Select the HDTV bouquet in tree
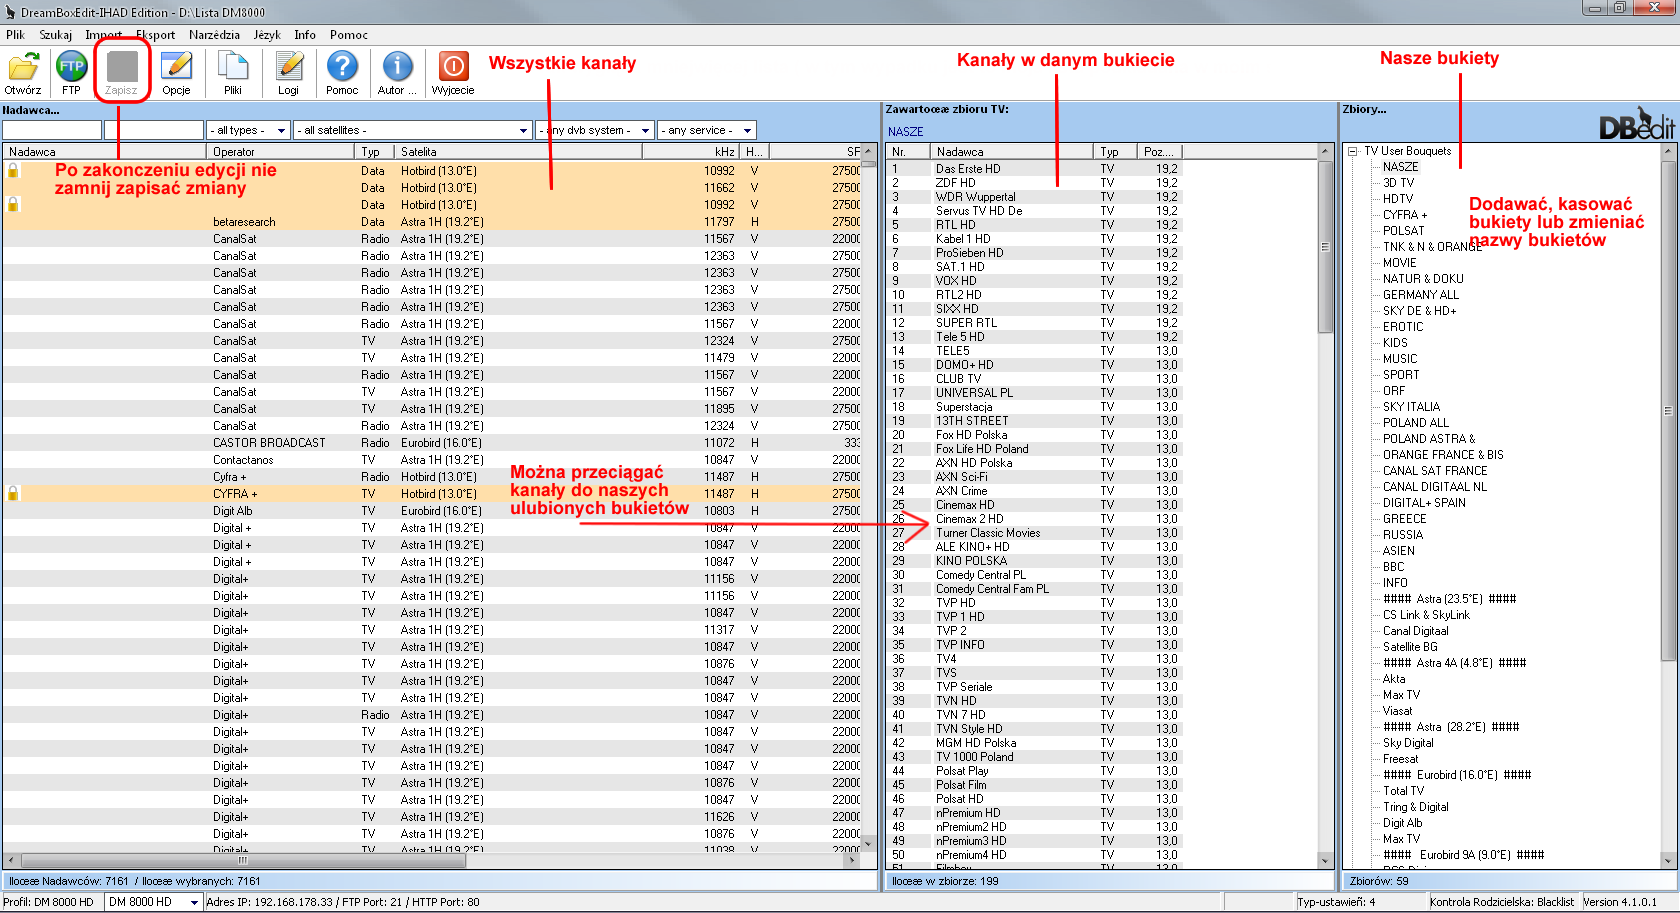 1398,199
